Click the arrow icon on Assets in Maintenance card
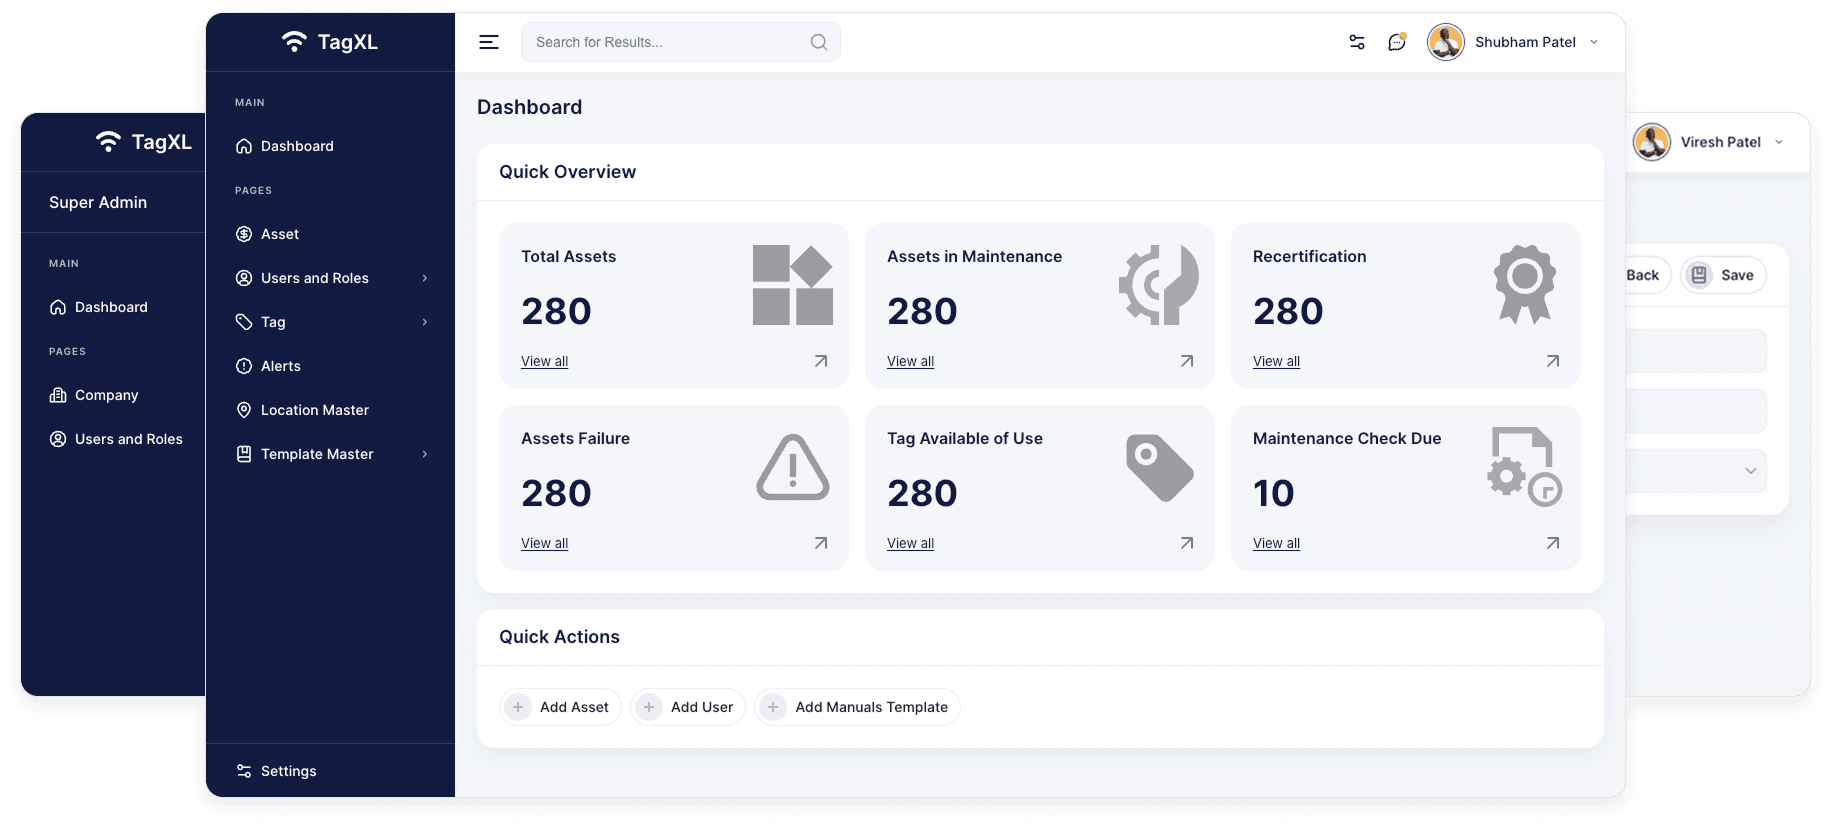The width and height of the screenshot is (1831, 826). (1187, 361)
